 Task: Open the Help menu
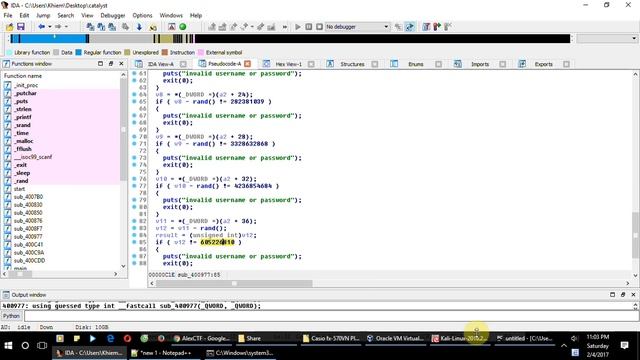(x=196, y=16)
